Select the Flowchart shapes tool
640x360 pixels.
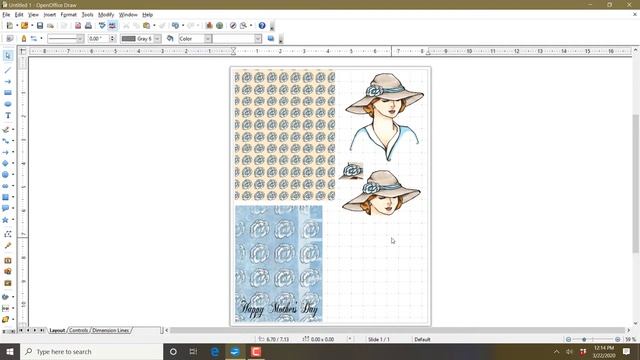(x=5, y=197)
